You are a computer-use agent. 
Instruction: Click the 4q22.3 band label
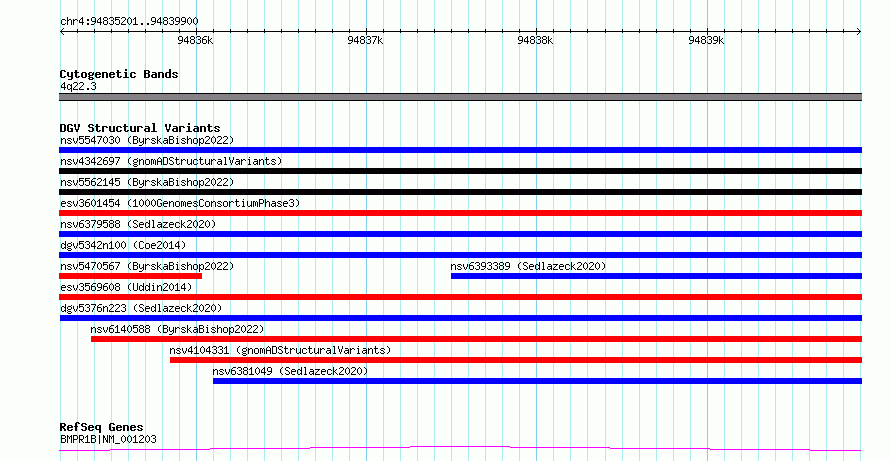pyautogui.click(x=78, y=86)
